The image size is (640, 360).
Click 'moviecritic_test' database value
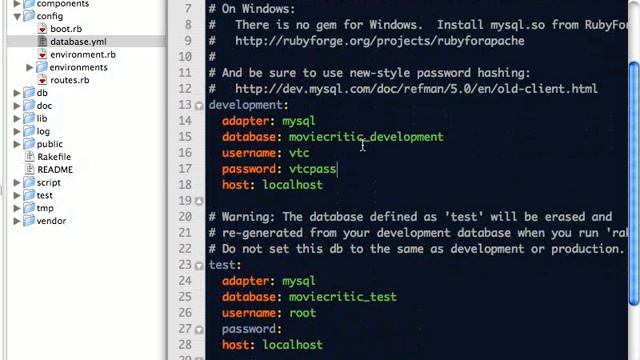point(343,297)
